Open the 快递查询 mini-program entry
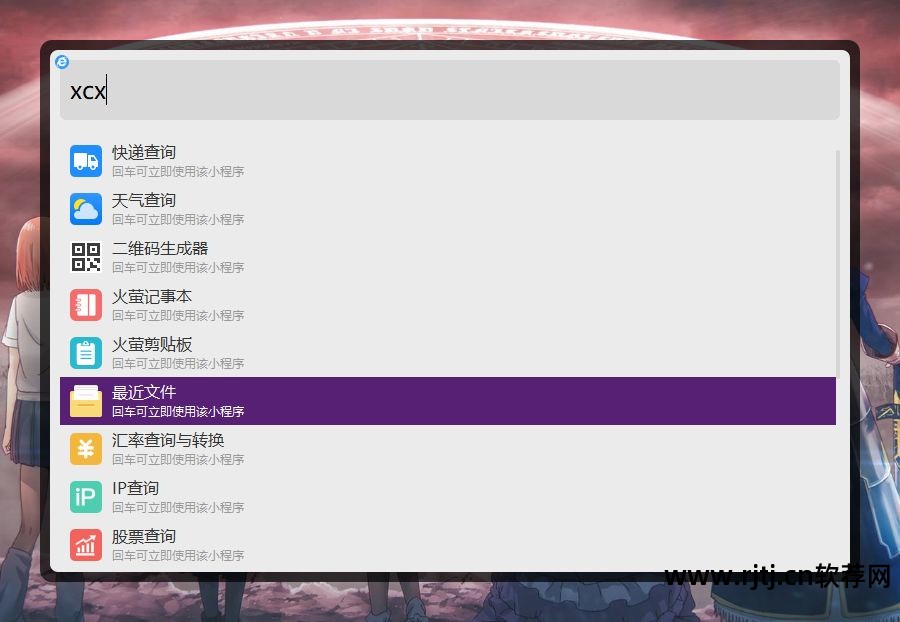900x622 pixels. [x=300, y=160]
